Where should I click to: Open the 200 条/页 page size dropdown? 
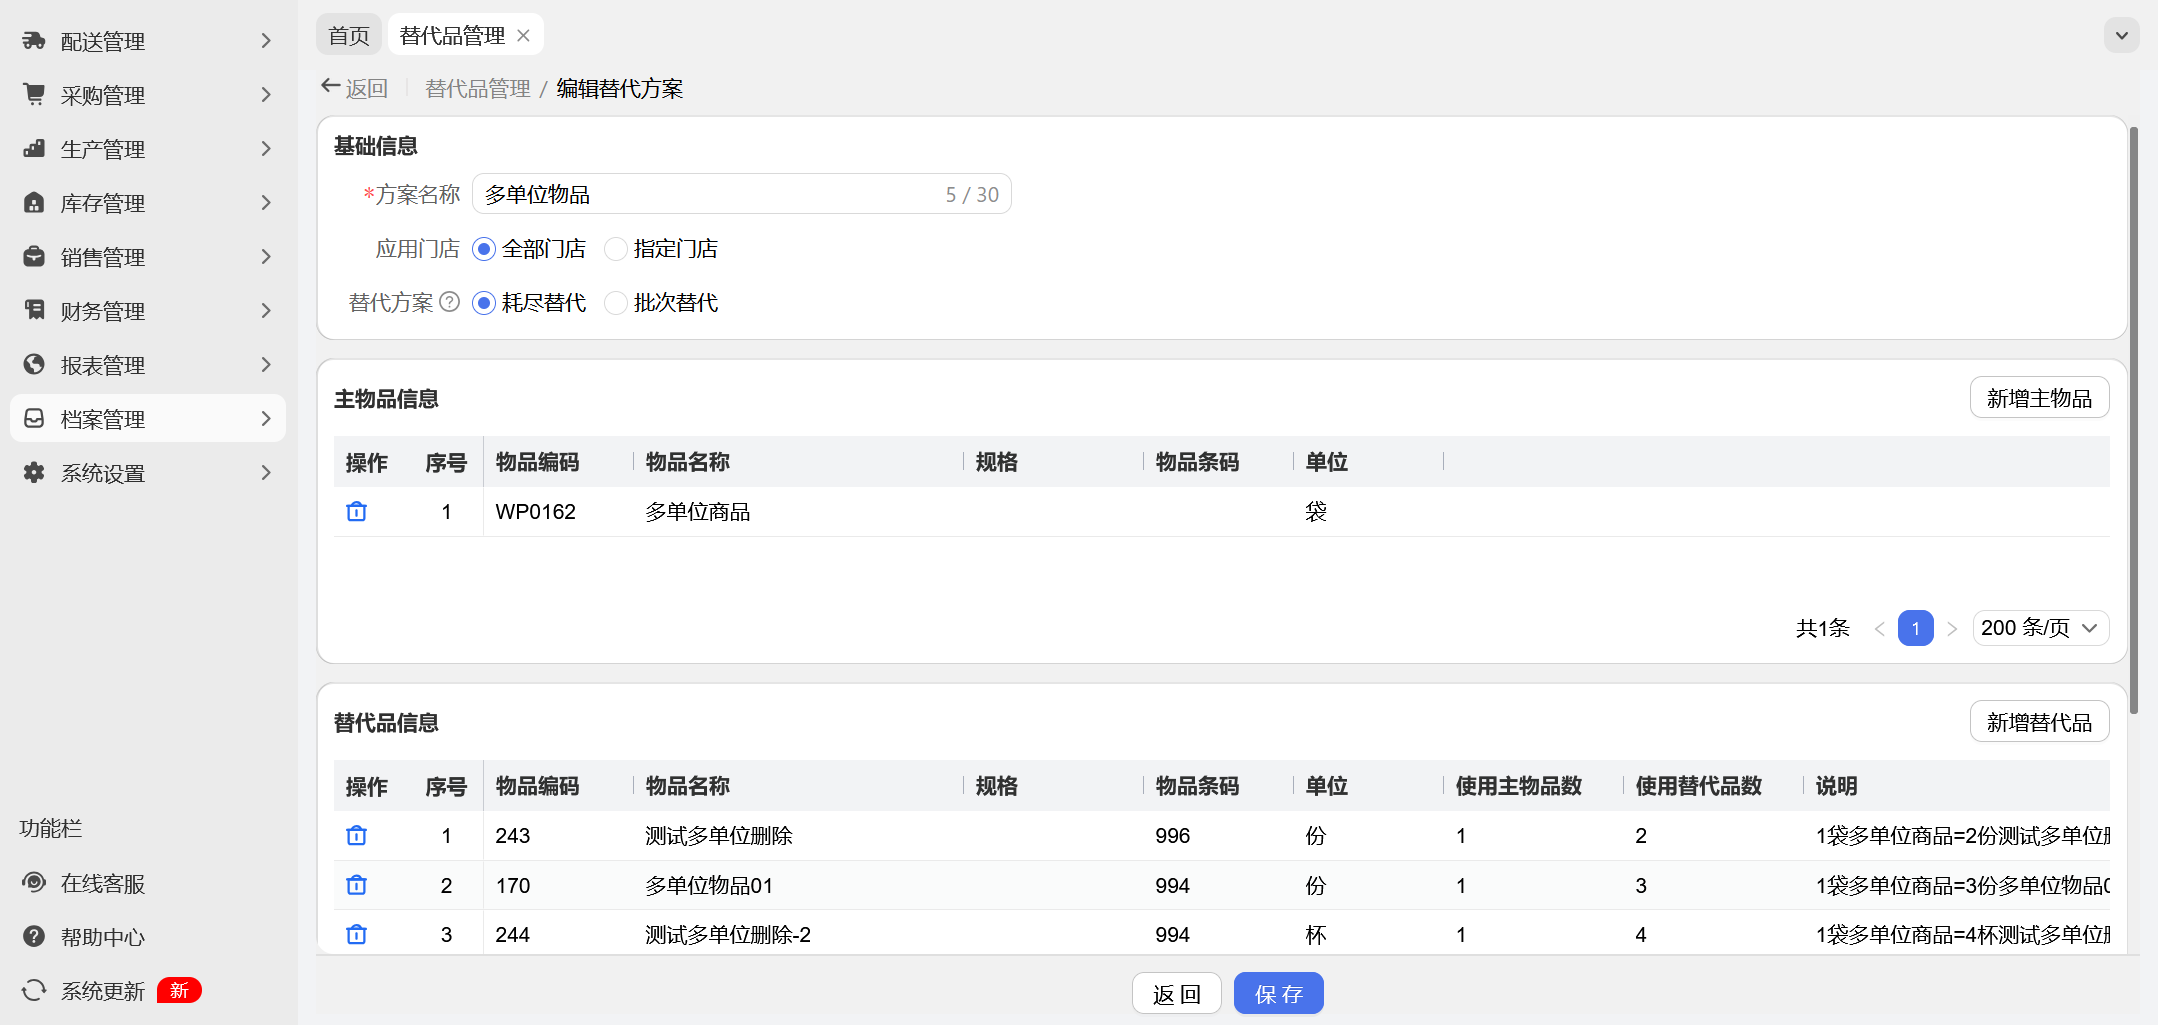(x=2041, y=628)
